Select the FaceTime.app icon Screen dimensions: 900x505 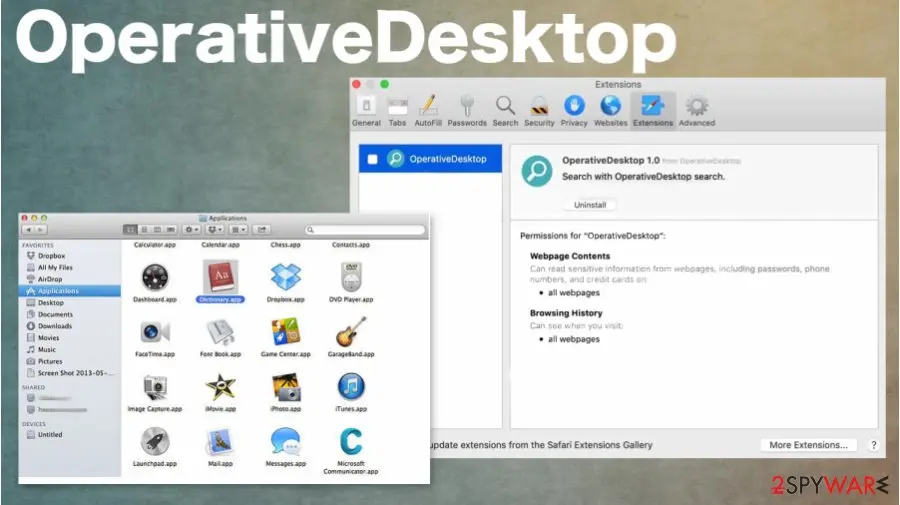pyautogui.click(x=154, y=332)
